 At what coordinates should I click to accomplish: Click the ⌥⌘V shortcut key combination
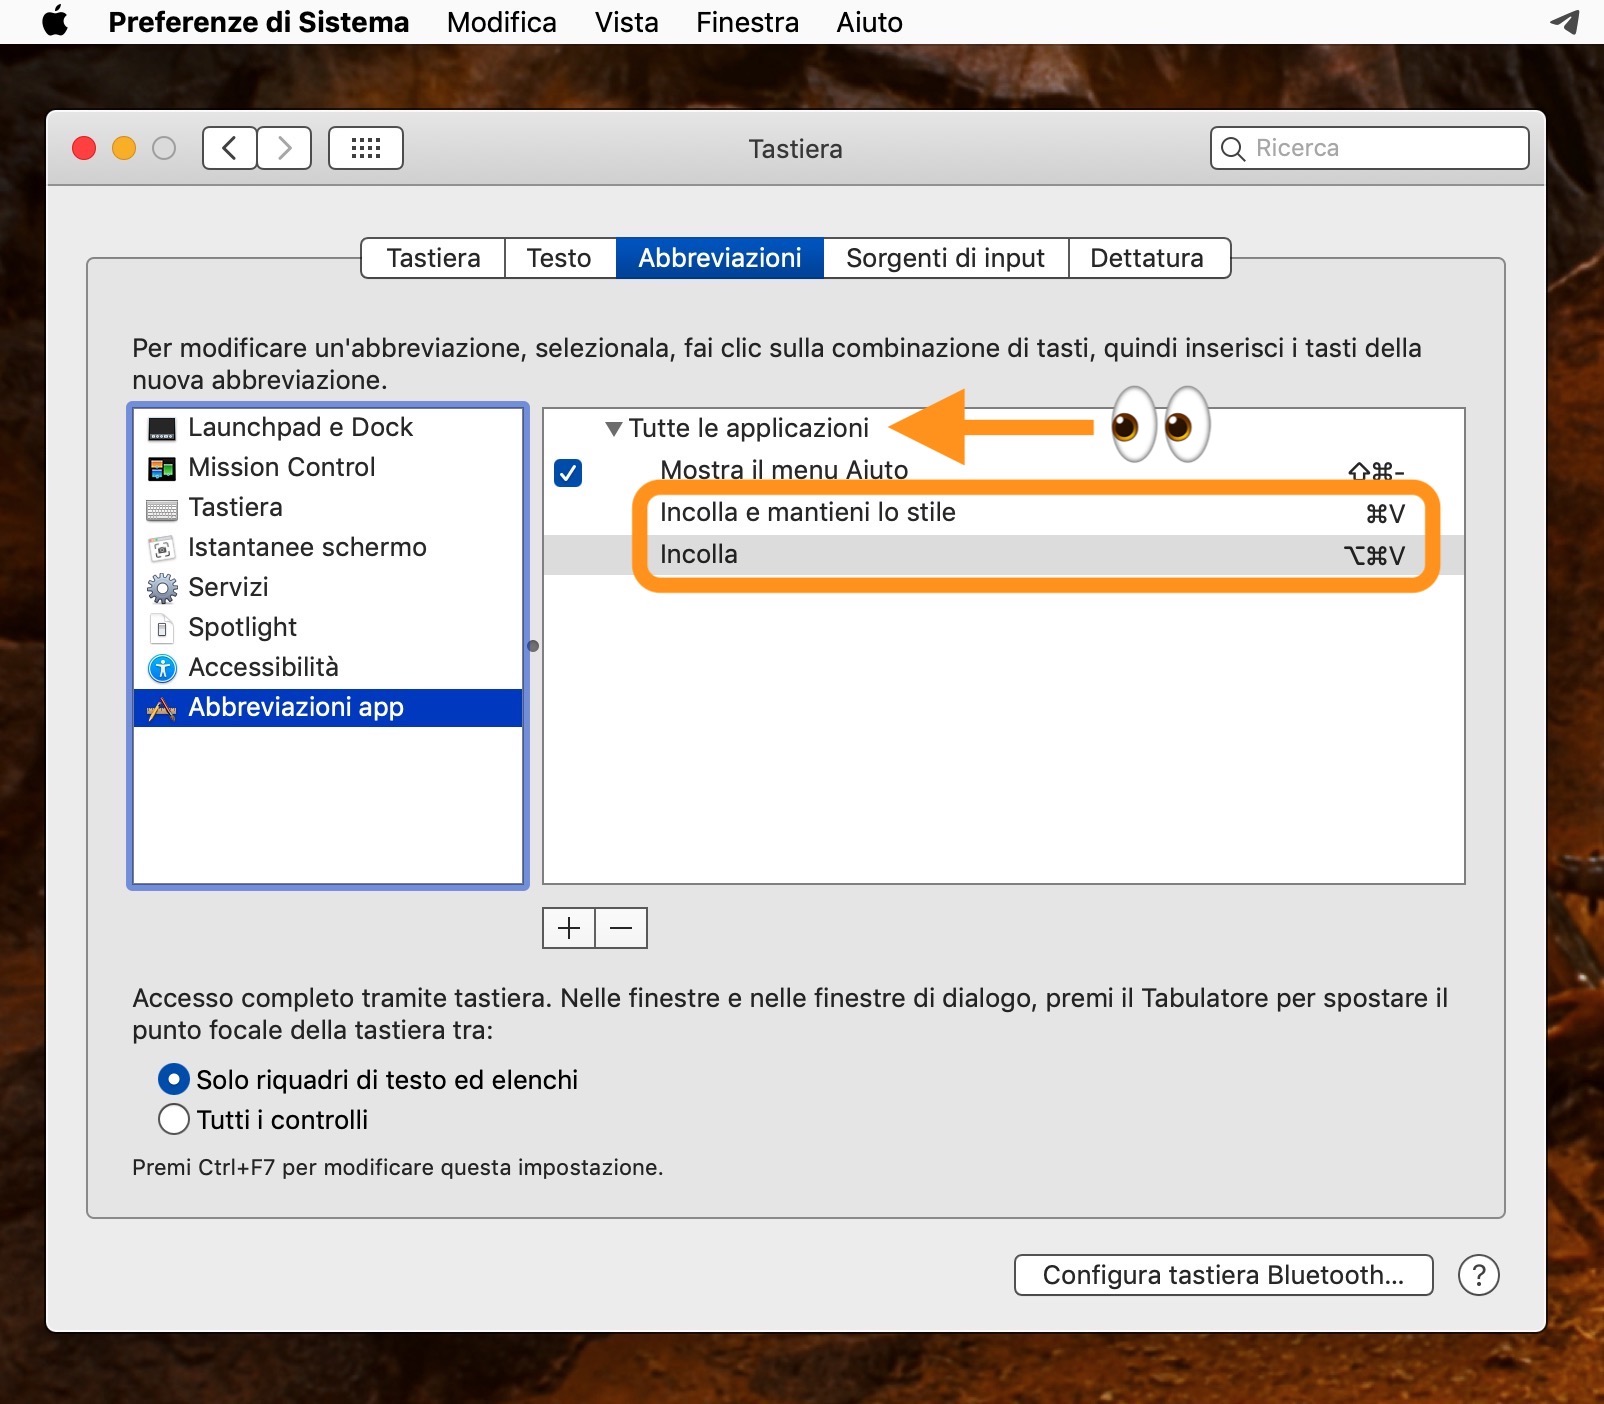1374,556
